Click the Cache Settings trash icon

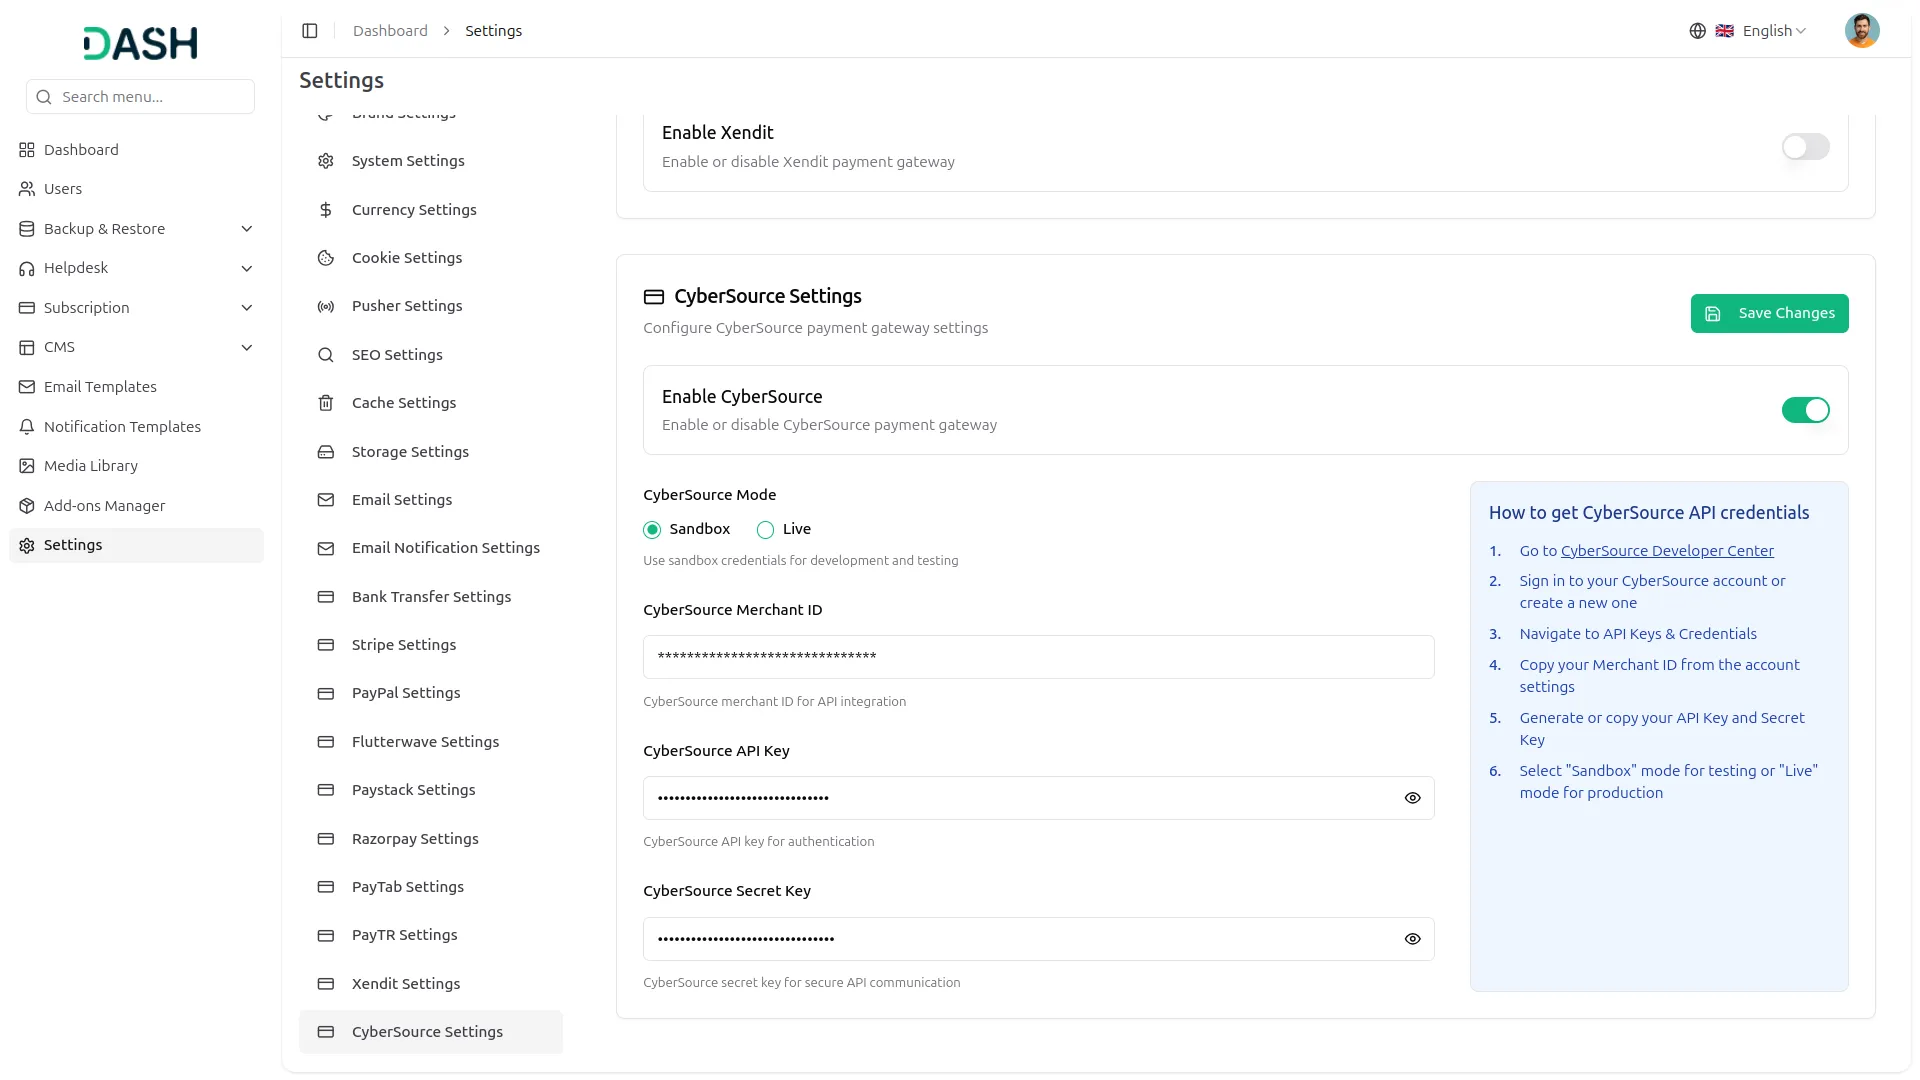[326, 403]
